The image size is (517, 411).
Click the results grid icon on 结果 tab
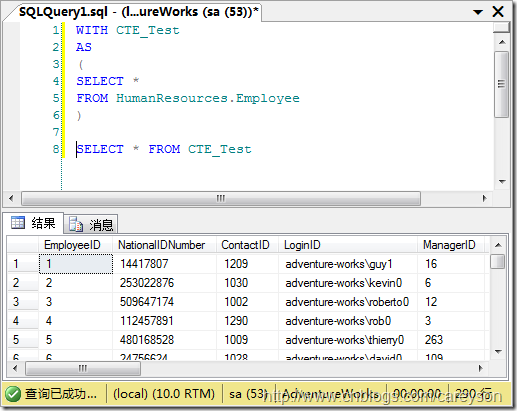click(18, 222)
